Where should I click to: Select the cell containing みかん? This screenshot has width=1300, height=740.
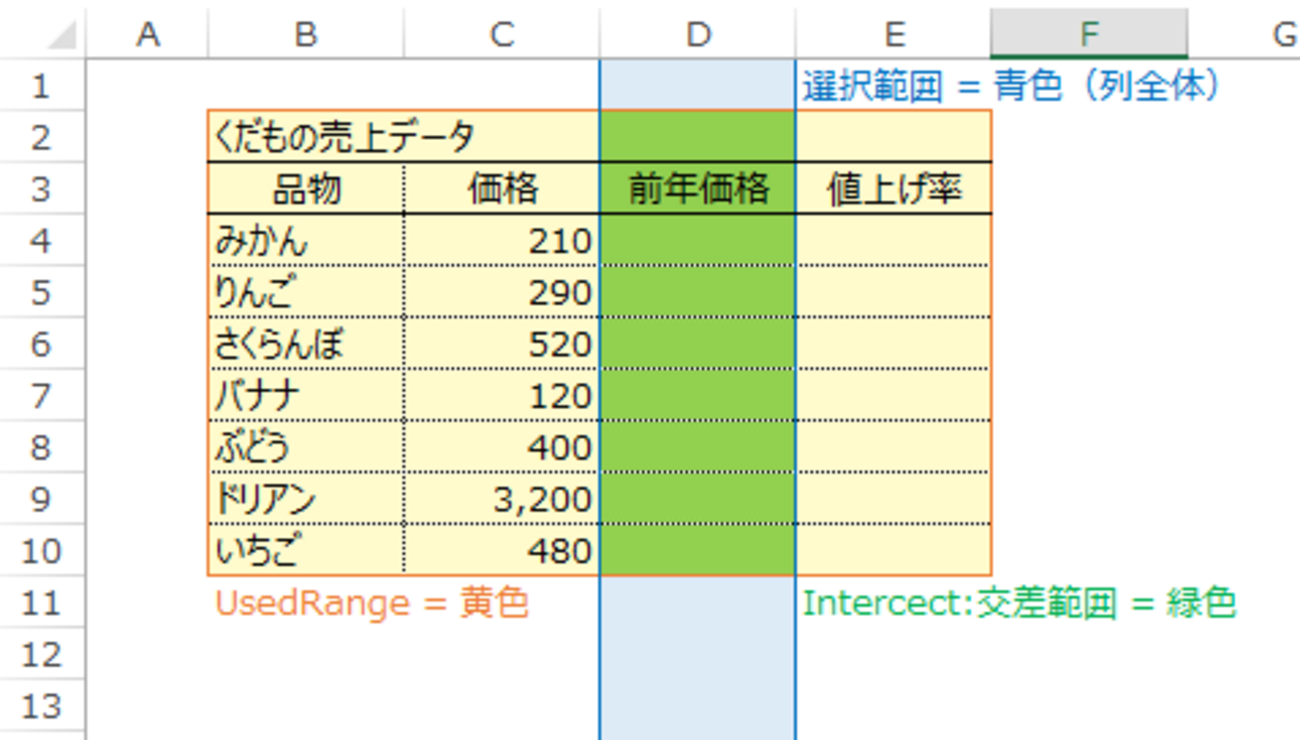pyautogui.click(x=306, y=241)
